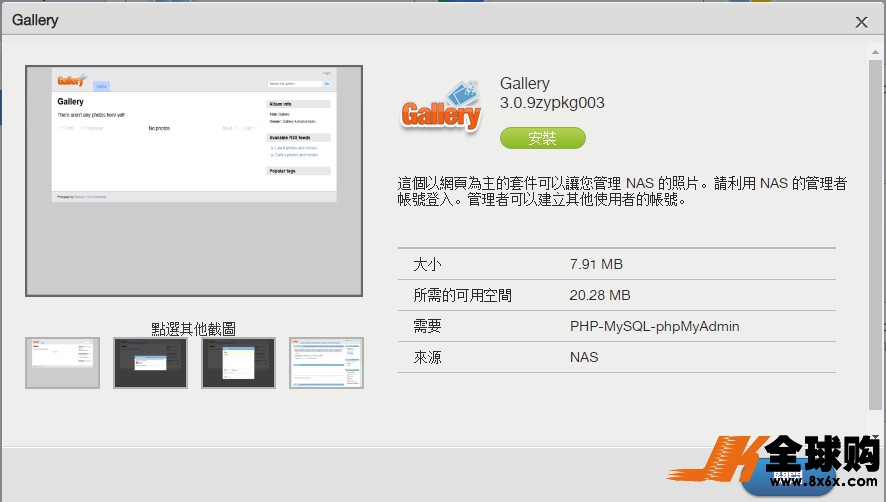Click the large Gallery screenshot preview
This screenshot has width=886, height=502.
194,181
